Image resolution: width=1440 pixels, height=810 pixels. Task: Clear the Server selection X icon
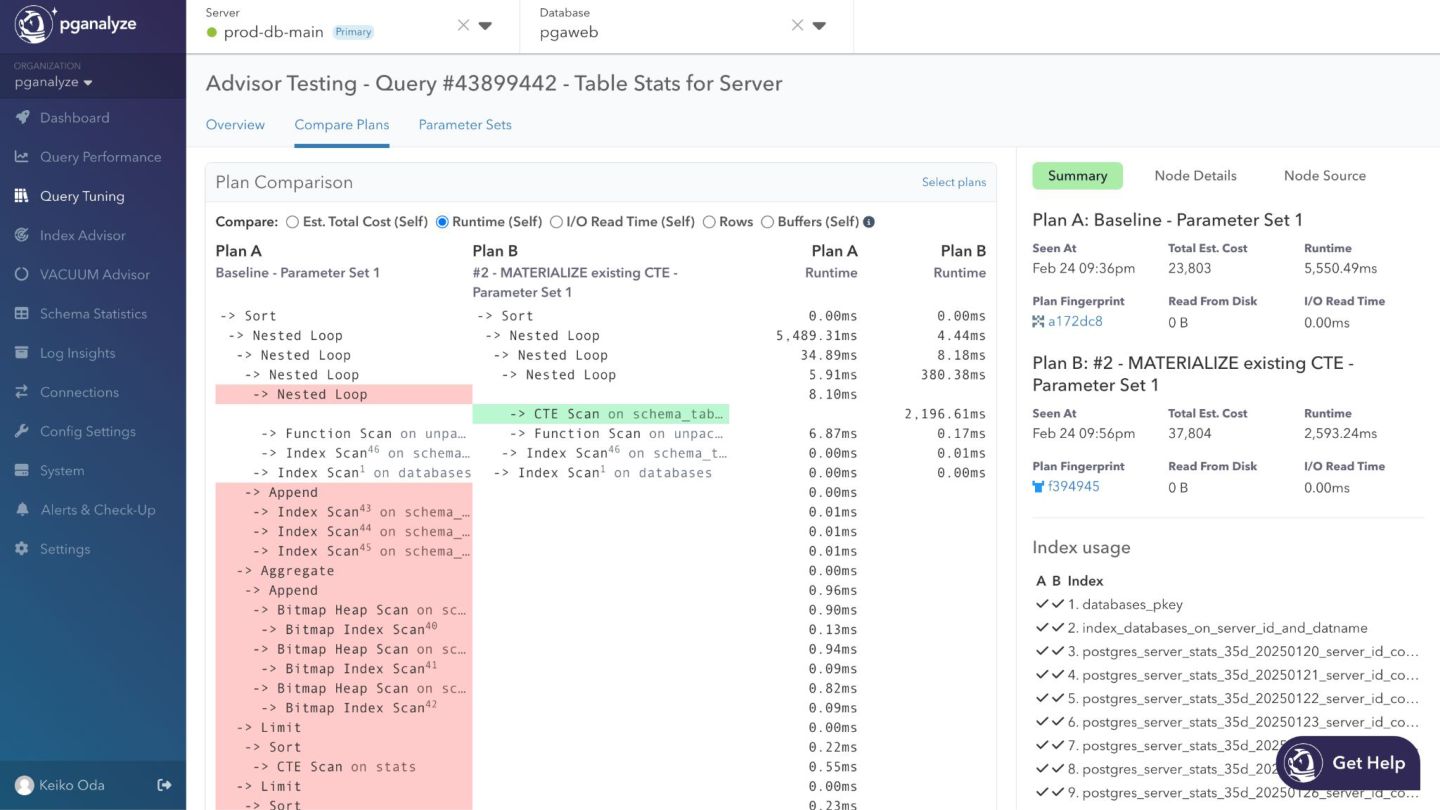[463, 25]
